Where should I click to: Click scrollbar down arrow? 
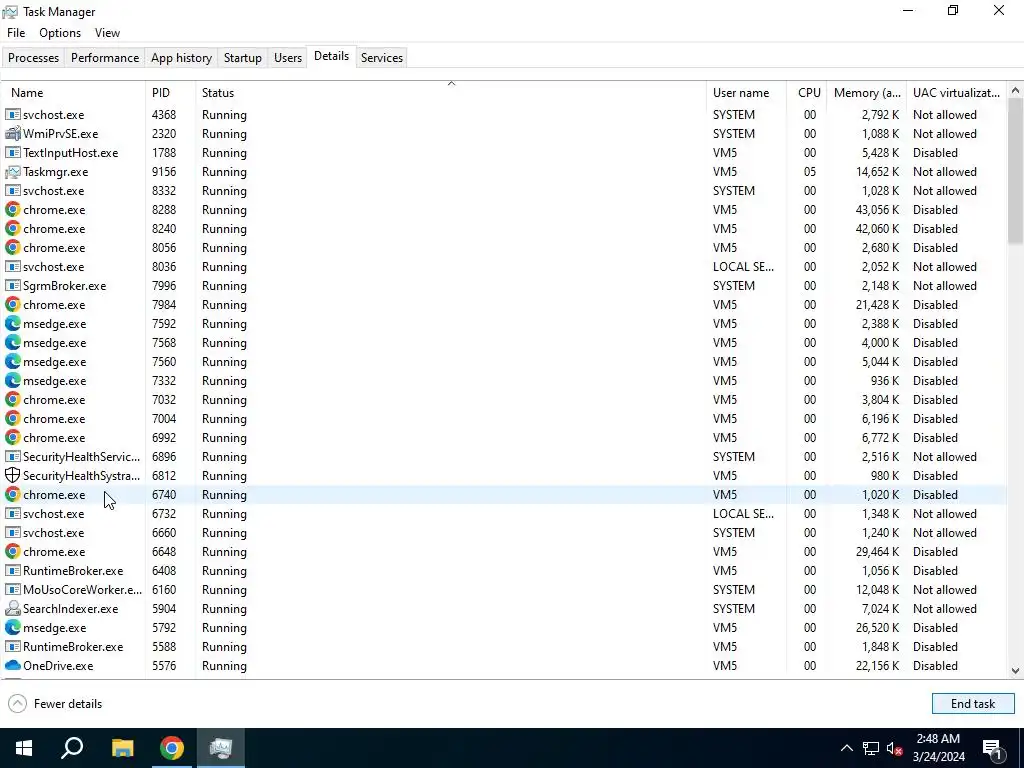1016,671
